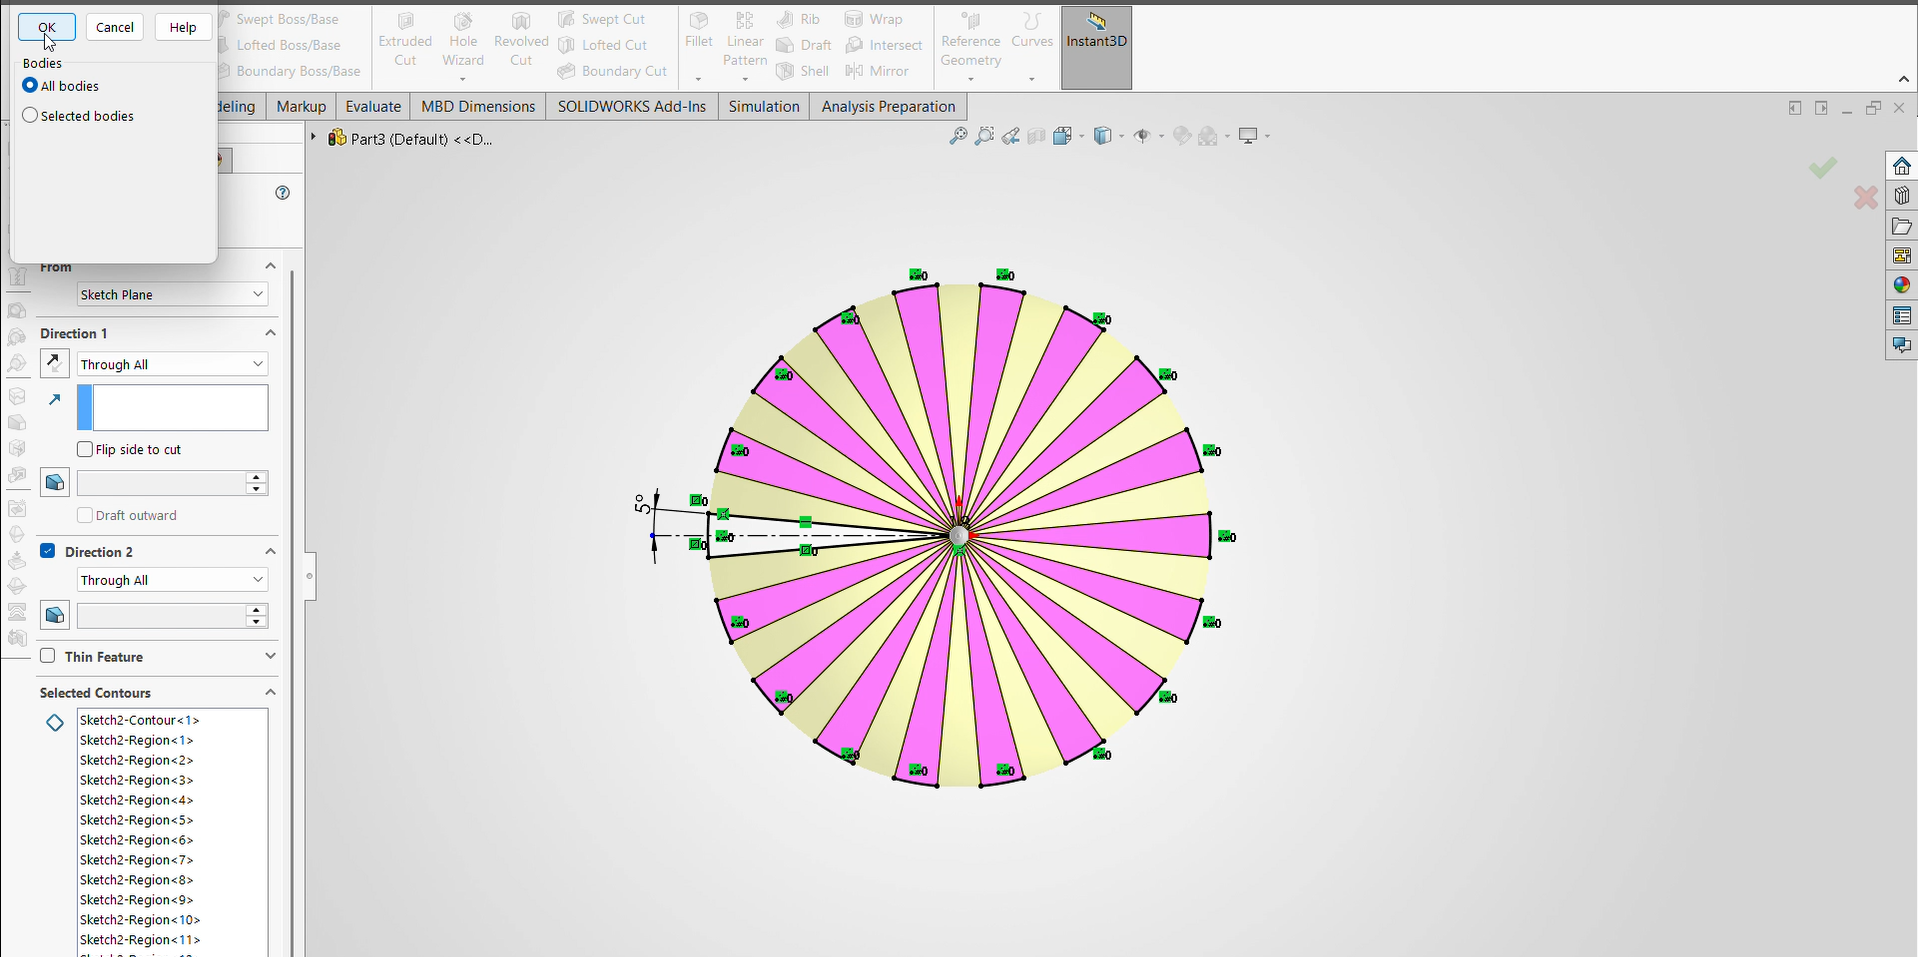Collapse the Direction 2 section chevron
The width and height of the screenshot is (1918, 957).
tap(270, 551)
